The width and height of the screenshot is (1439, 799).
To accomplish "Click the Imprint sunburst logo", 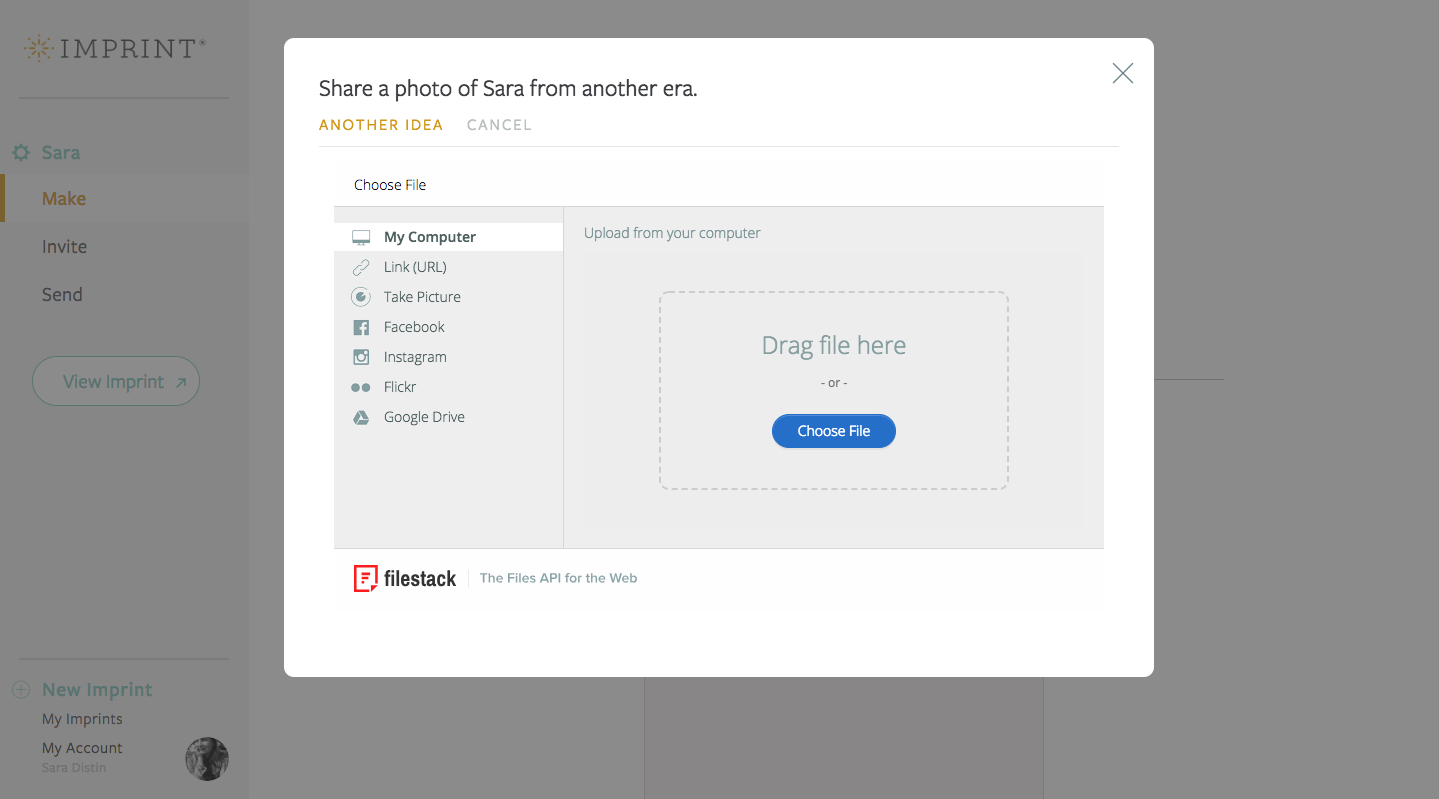I will coord(38,48).
